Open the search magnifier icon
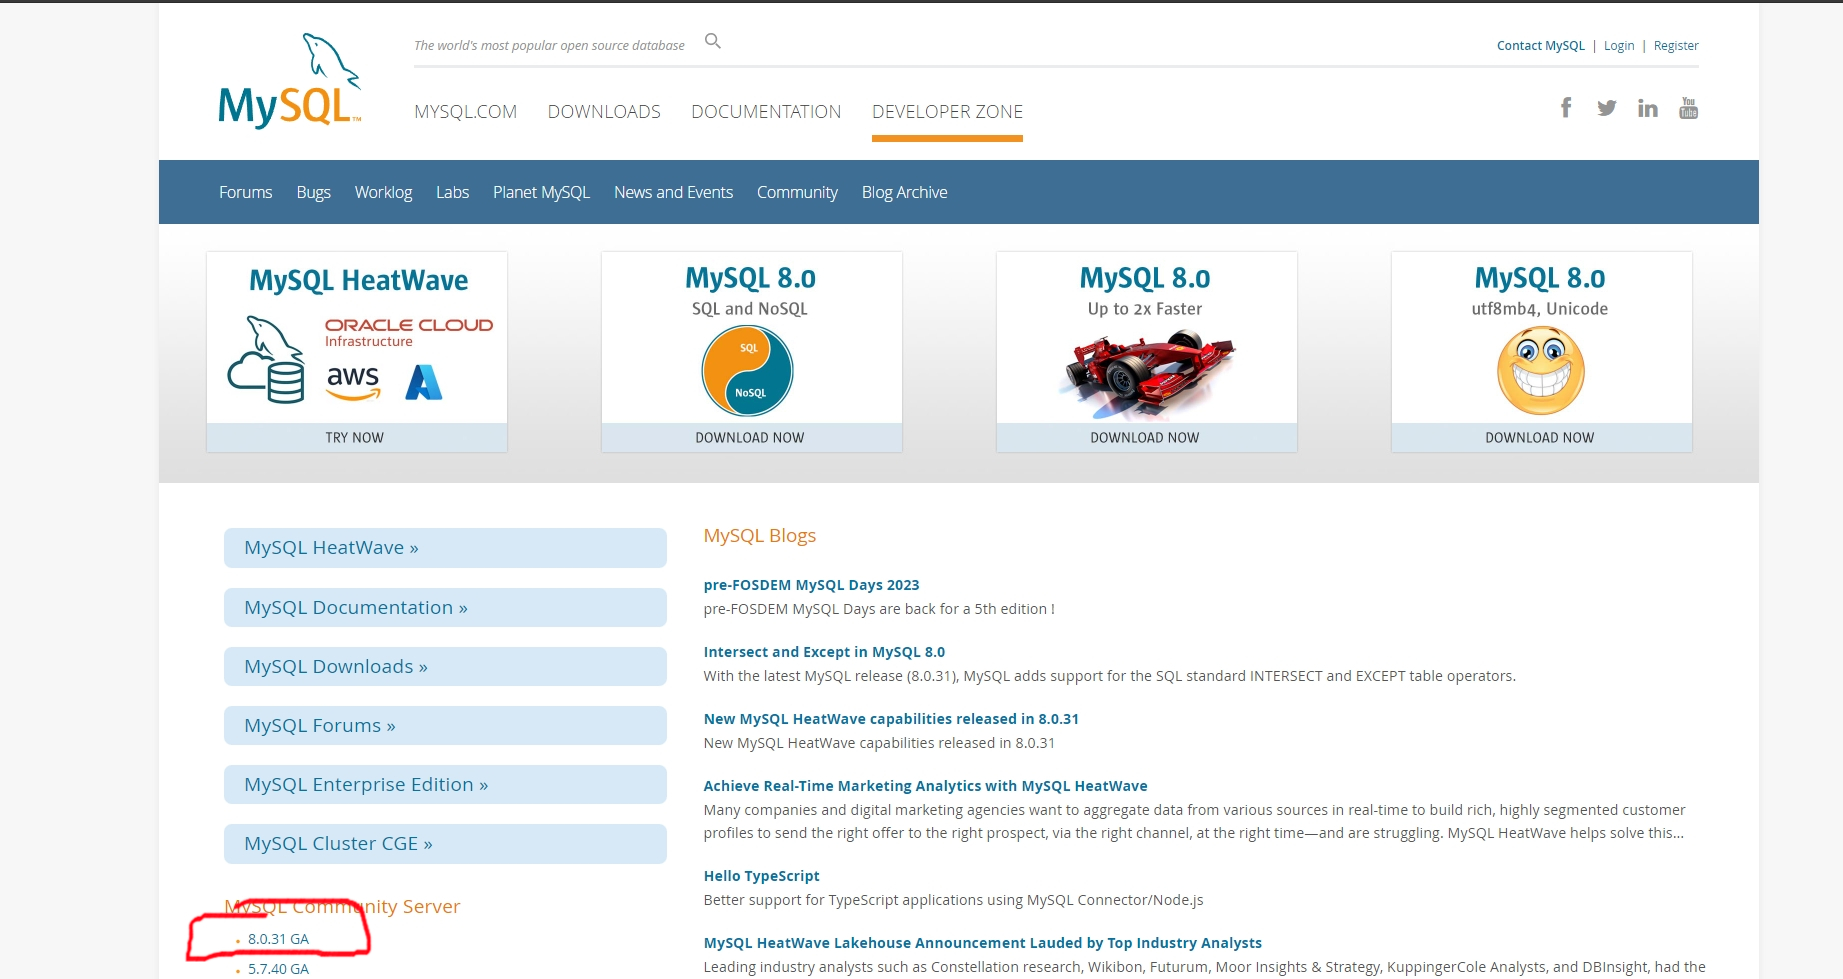The height and width of the screenshot is (979, 1843). coord(712,41)
